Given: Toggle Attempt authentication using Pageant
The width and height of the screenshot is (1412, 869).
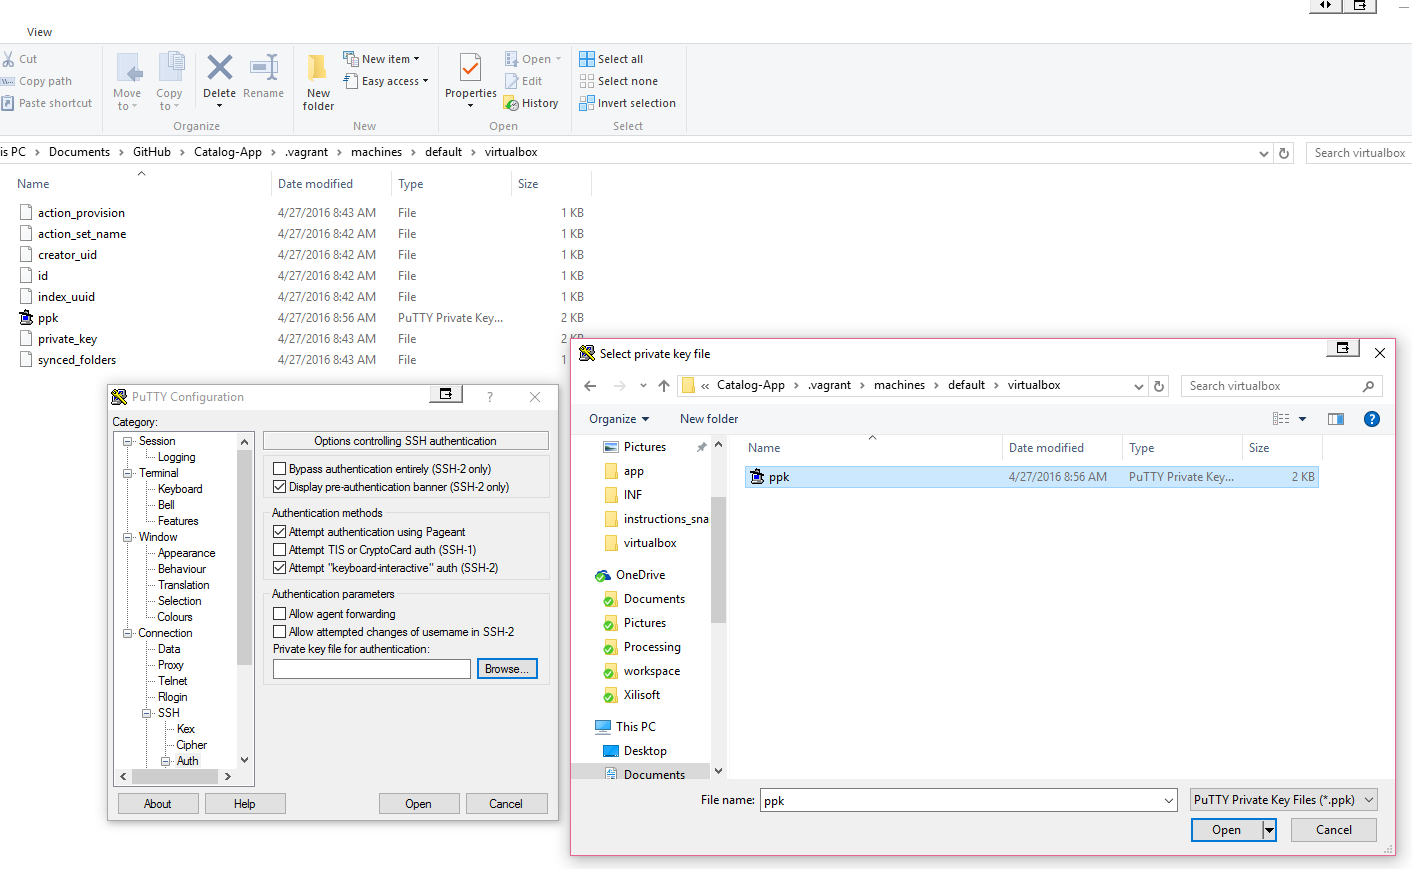Looking at the screenshot, I should [280, 532].
